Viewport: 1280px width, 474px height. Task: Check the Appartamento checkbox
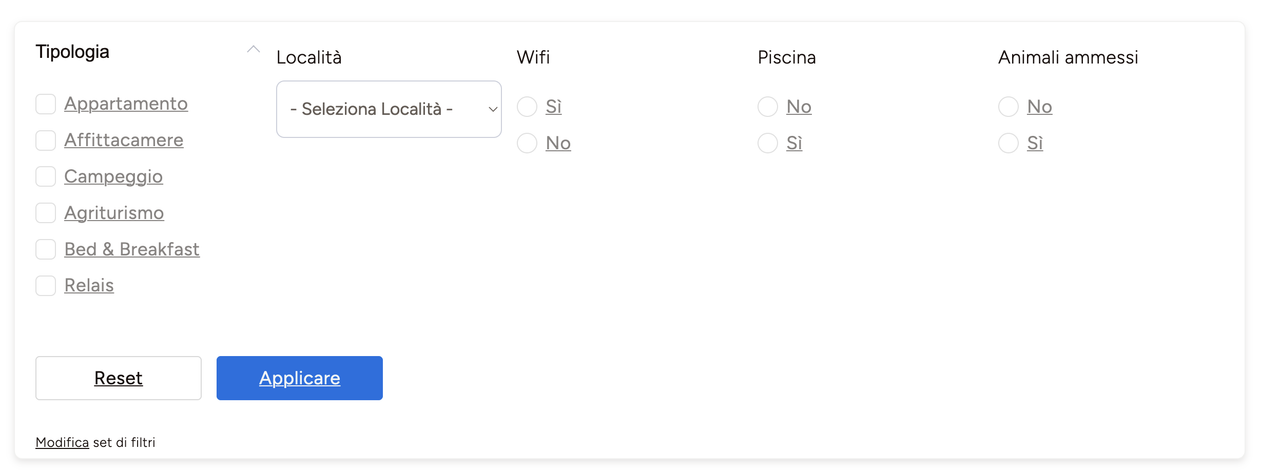46,104
